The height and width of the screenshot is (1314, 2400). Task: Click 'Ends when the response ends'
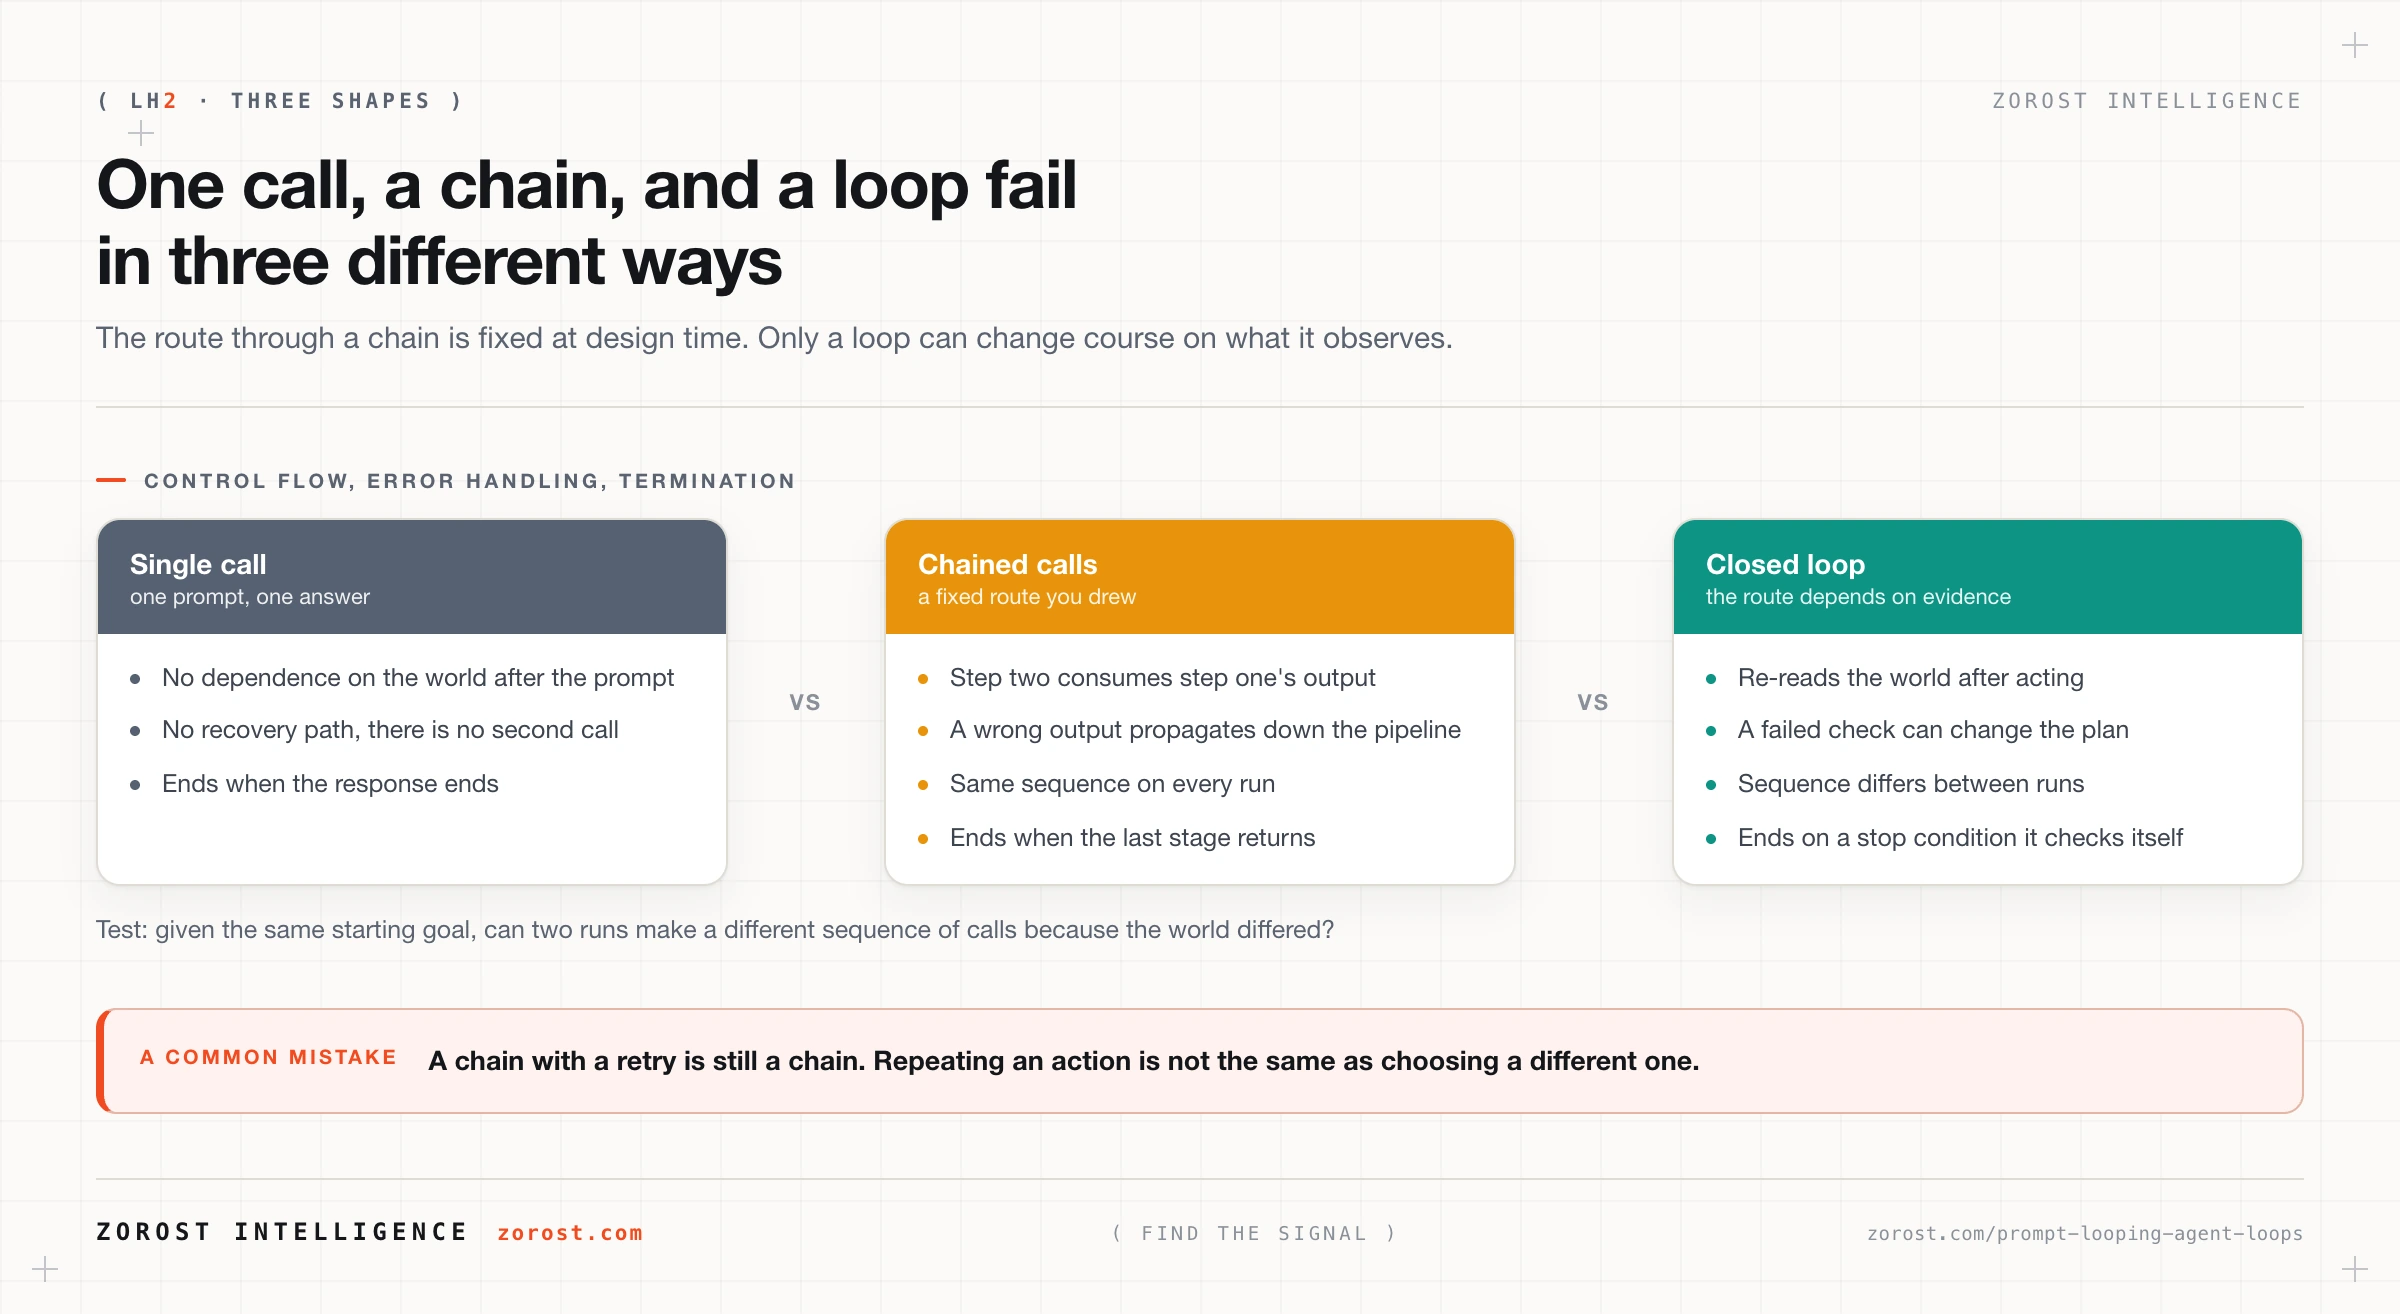(330, 784)
